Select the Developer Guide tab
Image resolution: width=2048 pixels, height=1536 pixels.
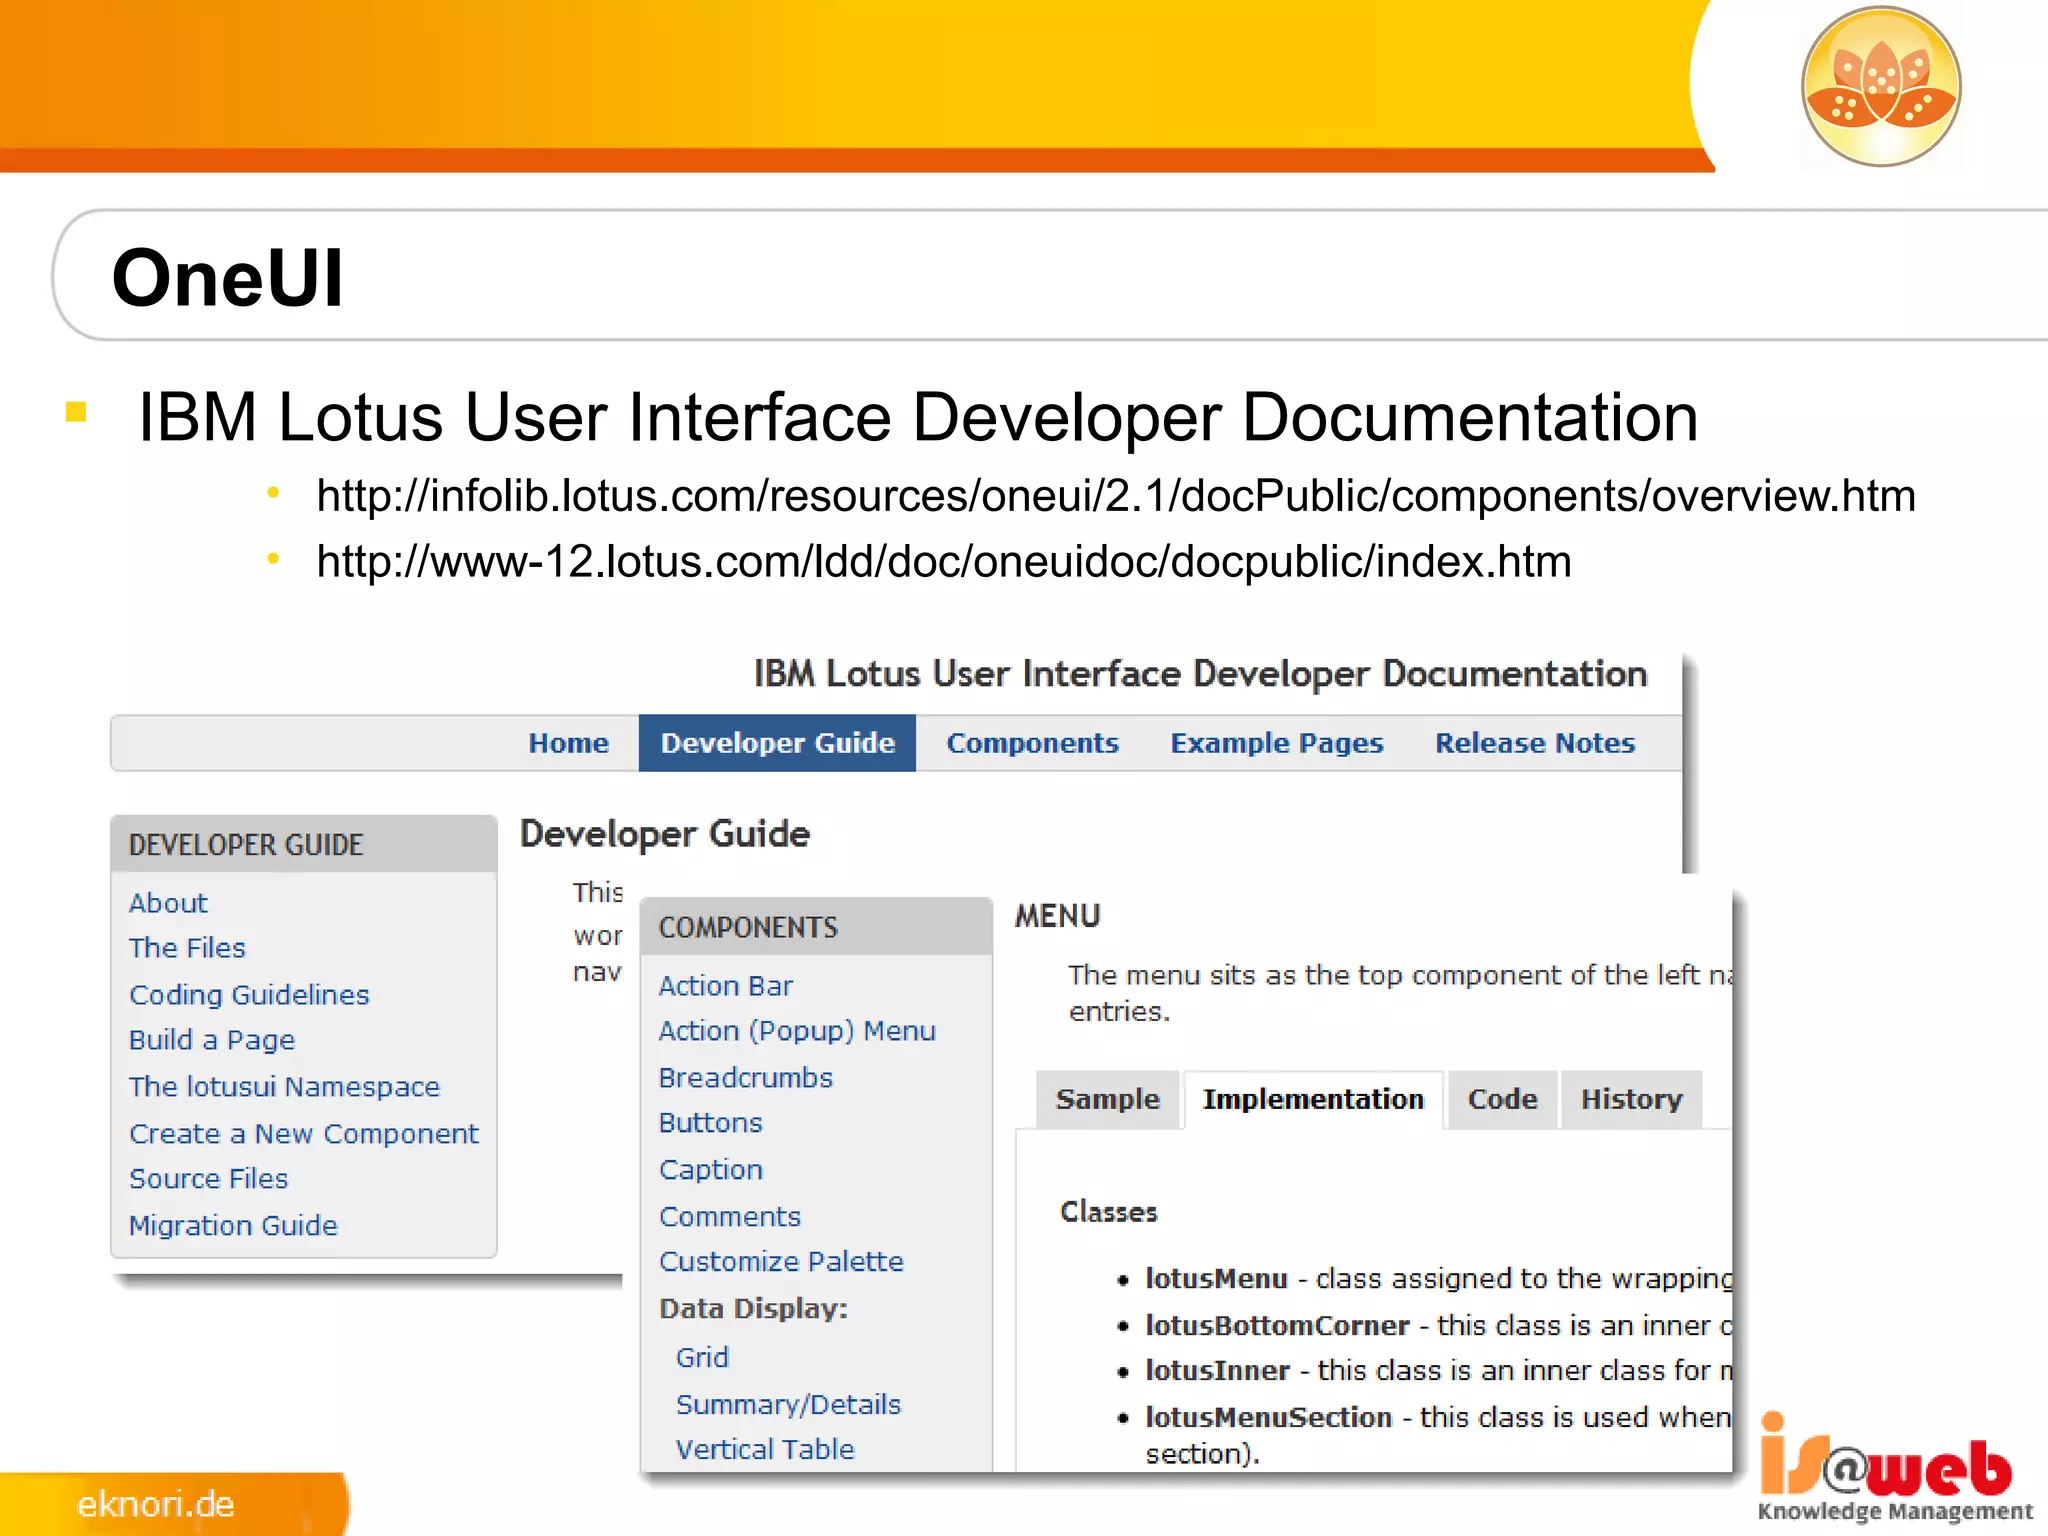(x=777, y=743)
